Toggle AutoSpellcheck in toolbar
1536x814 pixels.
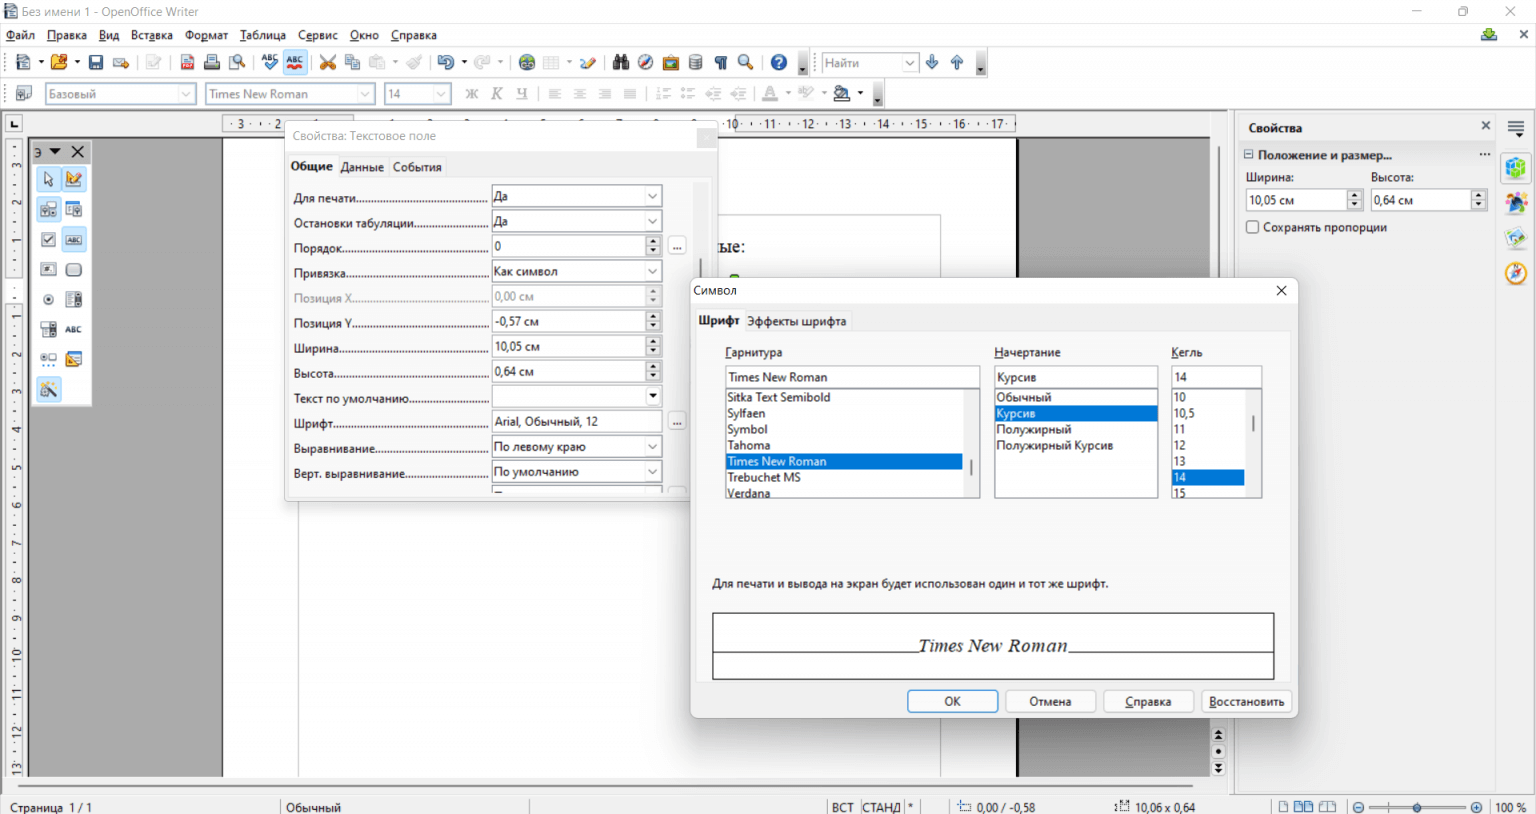(x=295, y=63)
